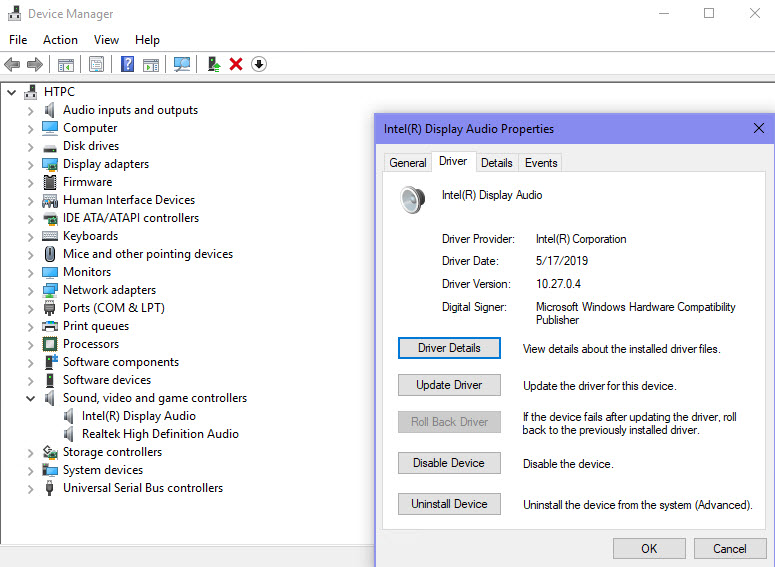This screenshot has width=775, height=567.
Task: Click the Firmware chip icon
Action: click(x=50, y=182)
